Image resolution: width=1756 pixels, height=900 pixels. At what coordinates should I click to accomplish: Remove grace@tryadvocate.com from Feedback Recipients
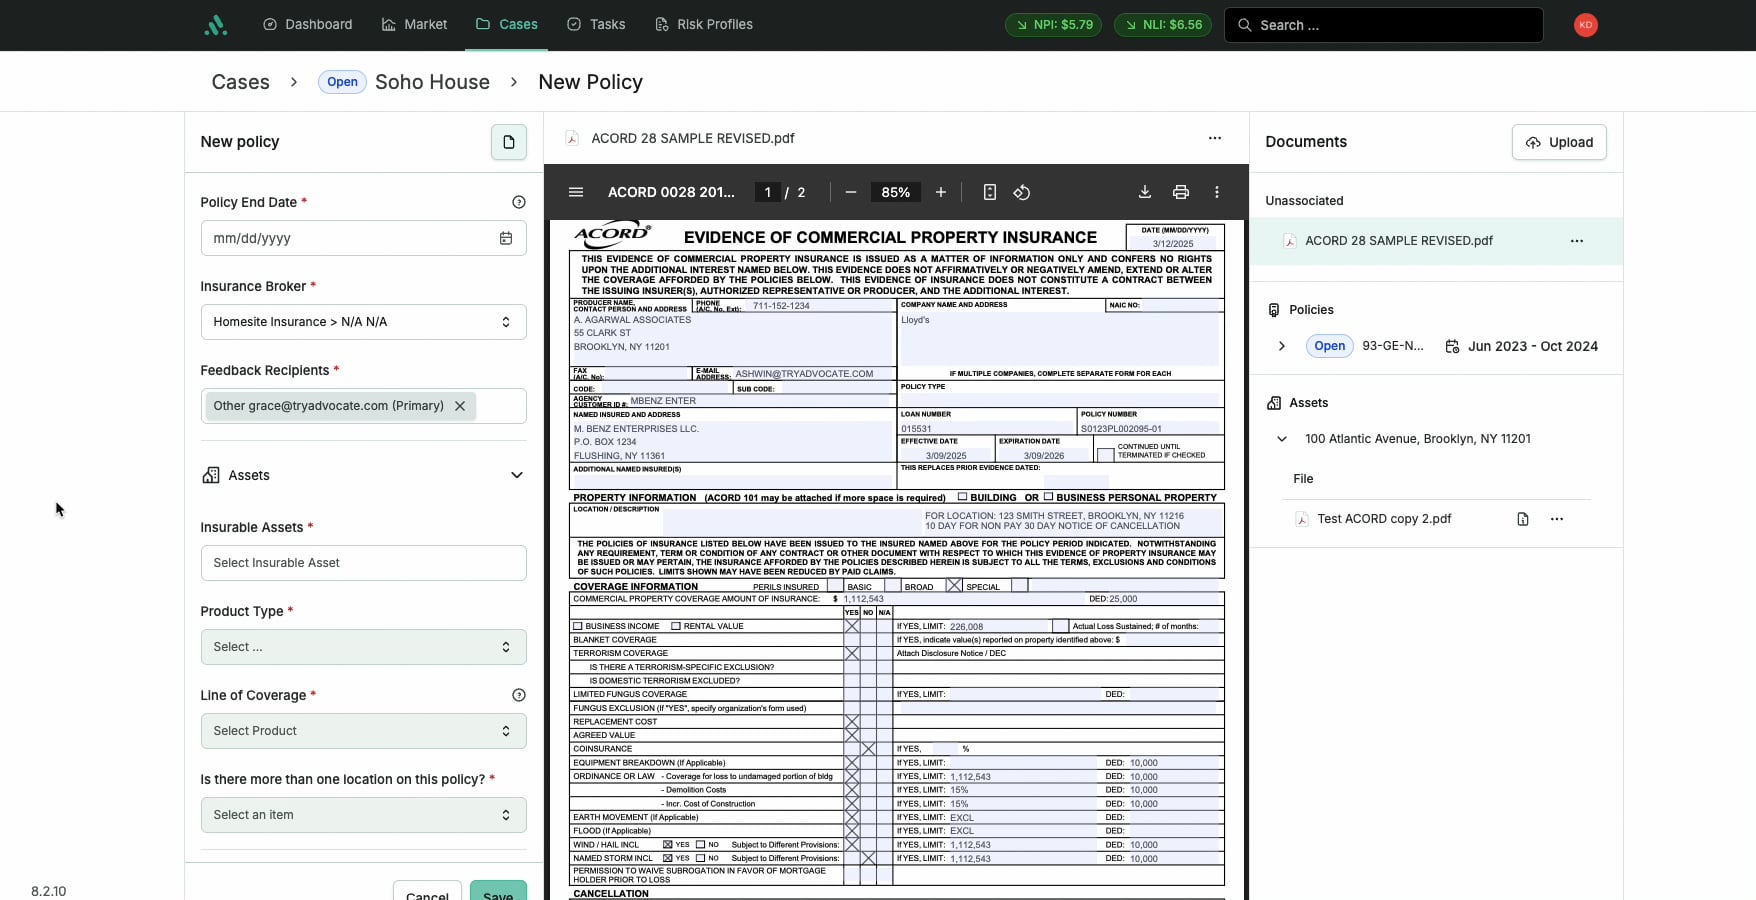coord(460,406)
